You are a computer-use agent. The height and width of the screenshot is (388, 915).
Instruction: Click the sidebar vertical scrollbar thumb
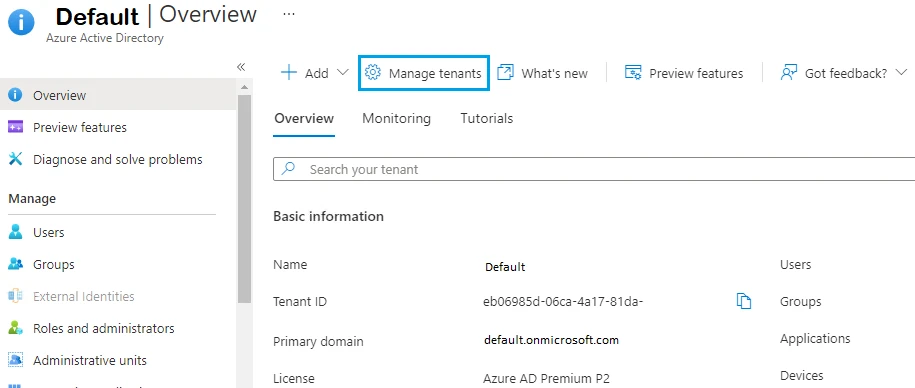[x=245, y=198]
